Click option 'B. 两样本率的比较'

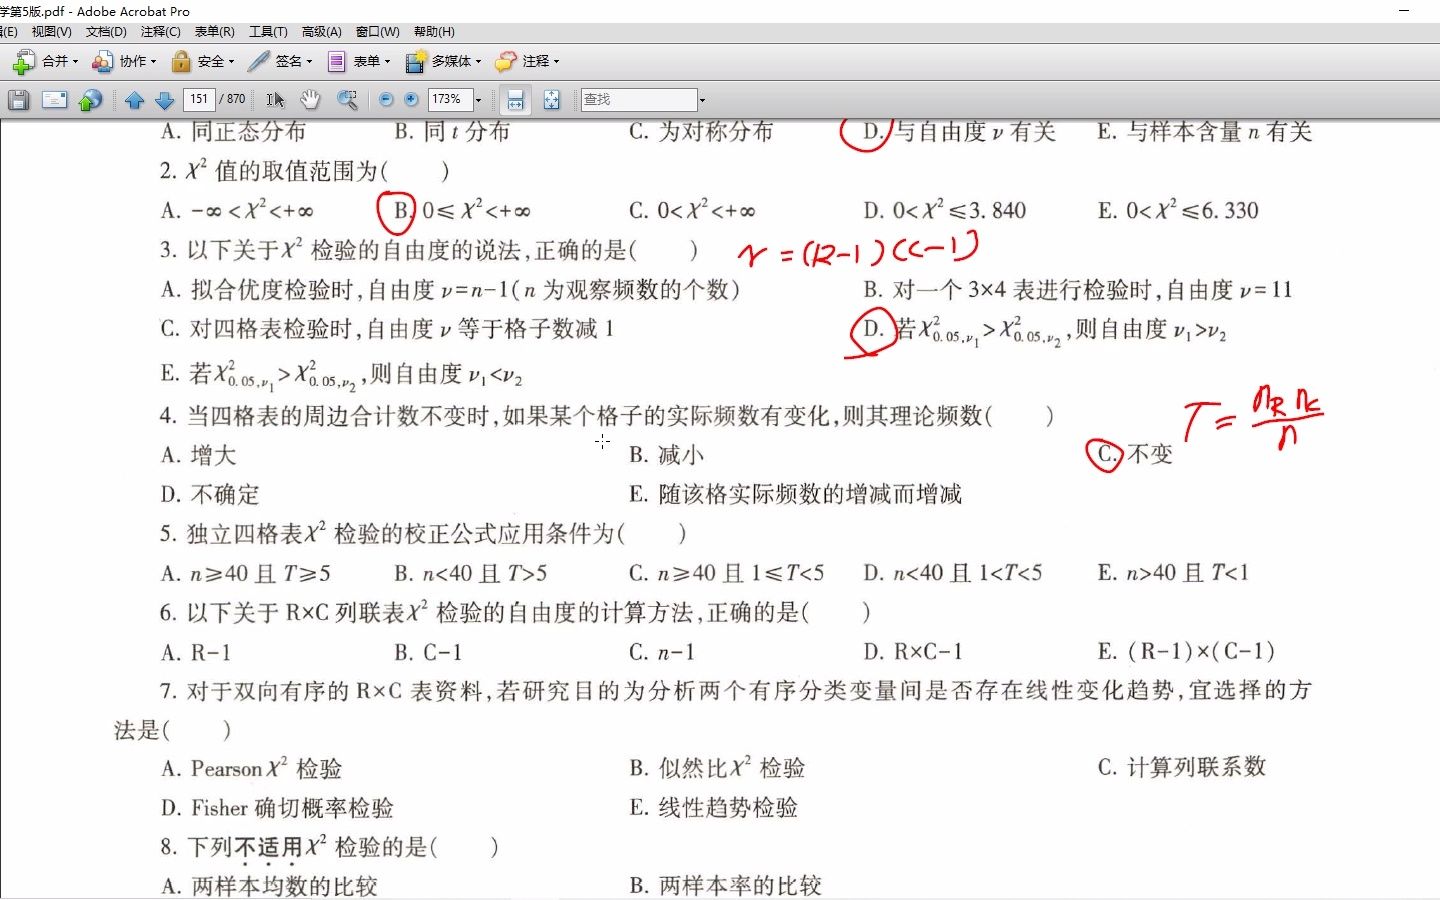[725, 885]
